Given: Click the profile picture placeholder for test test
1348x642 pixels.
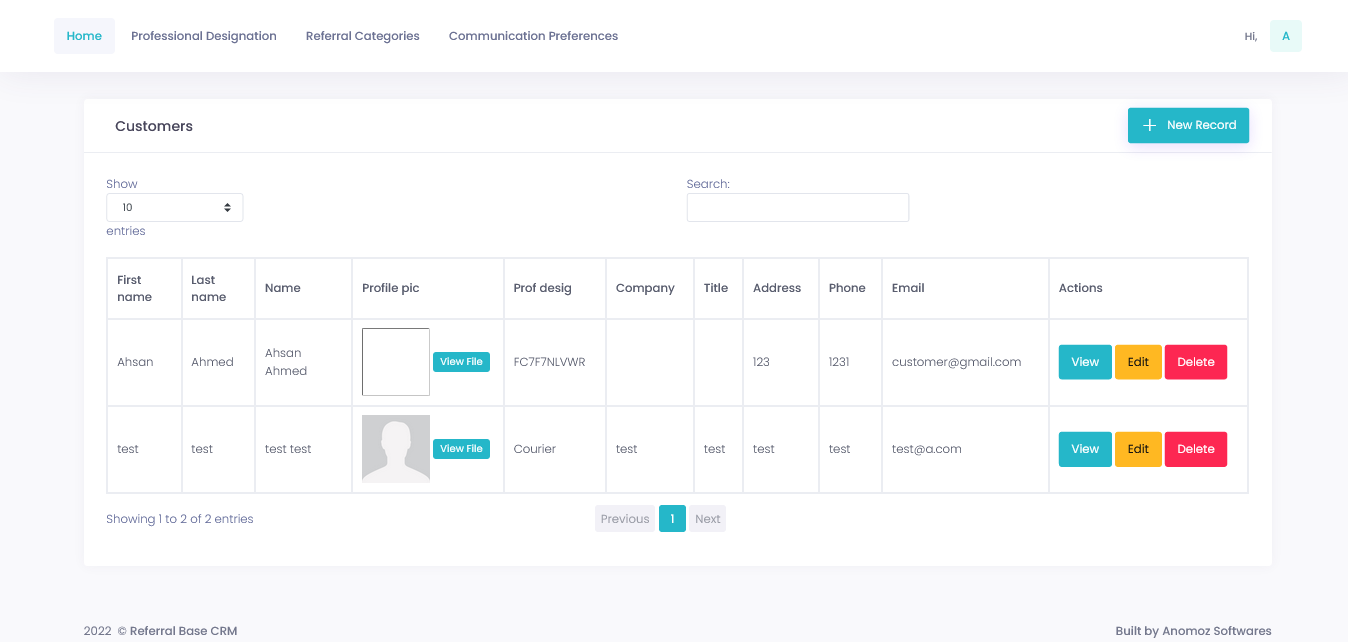Looking at the screenshot, I should (395, 448).
